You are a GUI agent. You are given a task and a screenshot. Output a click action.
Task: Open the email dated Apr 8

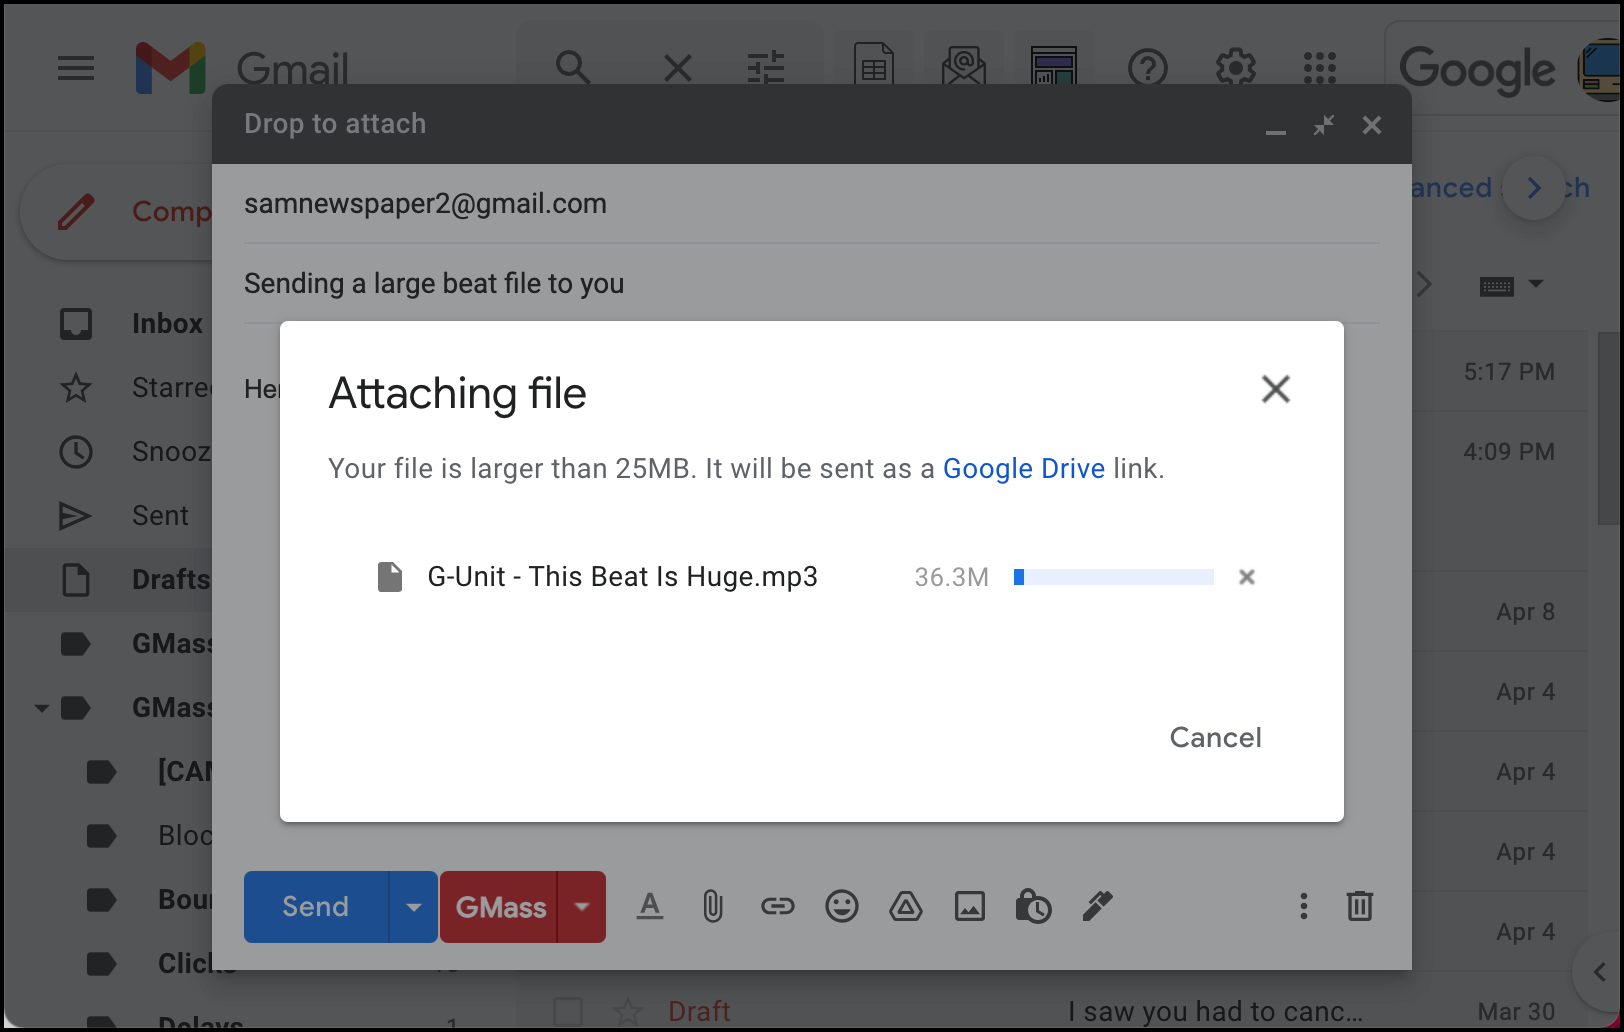1524,612
